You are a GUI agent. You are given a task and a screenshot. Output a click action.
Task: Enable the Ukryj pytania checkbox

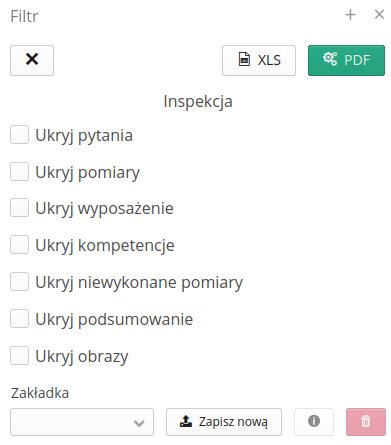click(19, 135)
